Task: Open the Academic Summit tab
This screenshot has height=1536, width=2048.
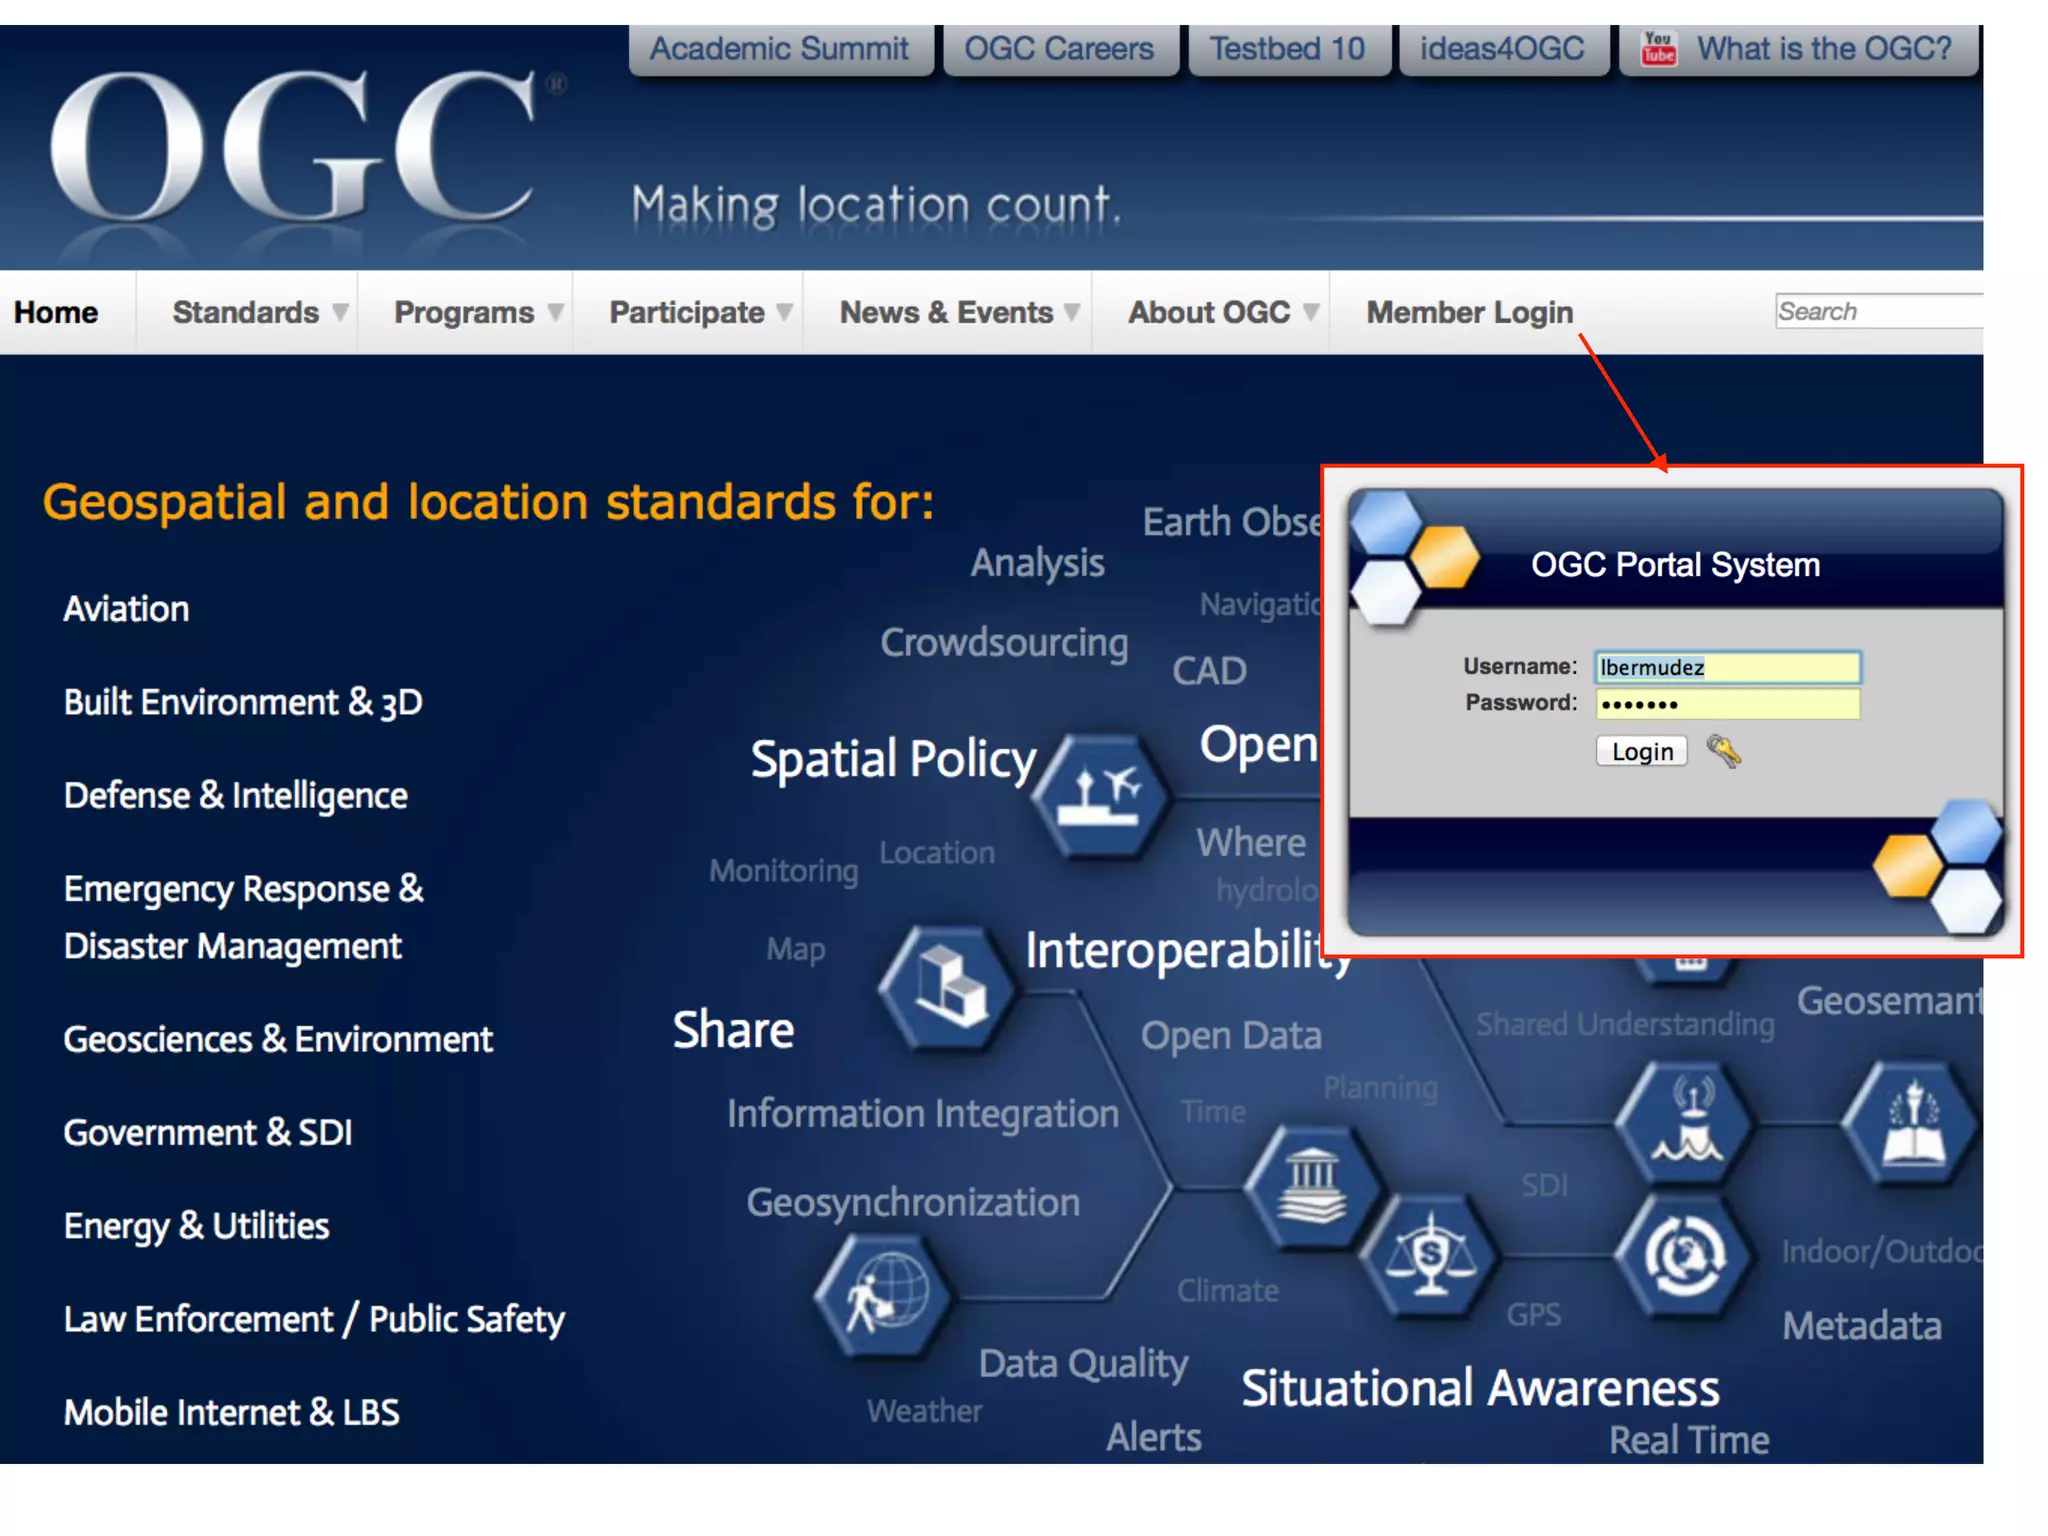Action: pyautogui.click(x=779, y=49)
